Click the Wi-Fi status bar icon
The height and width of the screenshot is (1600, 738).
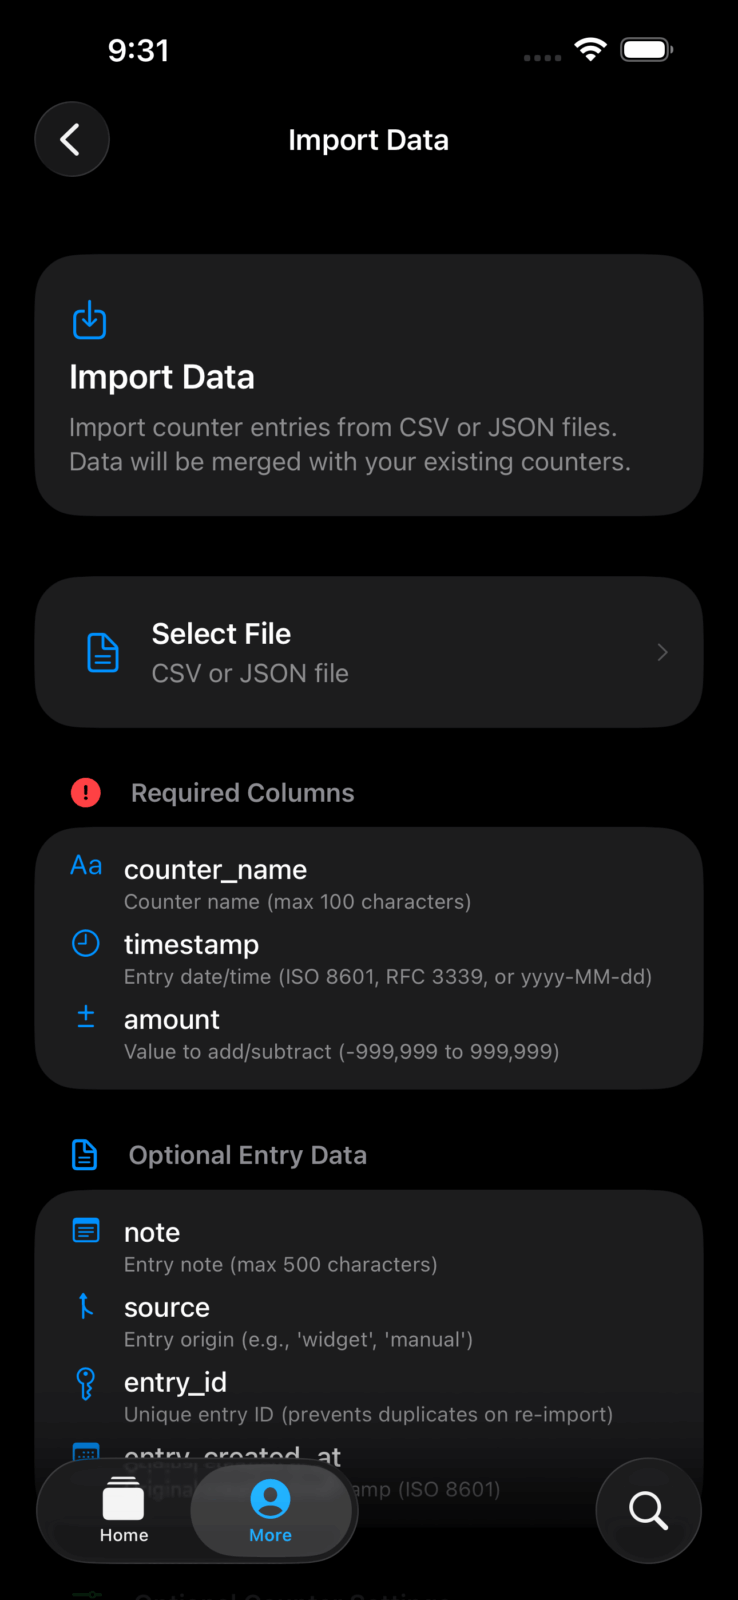click(590, 49)
